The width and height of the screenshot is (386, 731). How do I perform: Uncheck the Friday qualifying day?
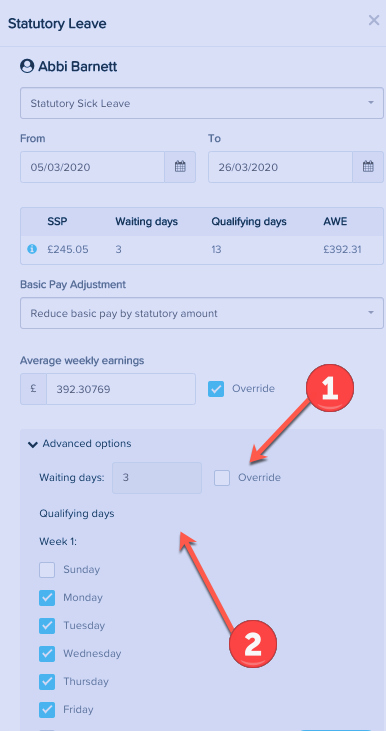pyautogui.click(x=47, y=710)
